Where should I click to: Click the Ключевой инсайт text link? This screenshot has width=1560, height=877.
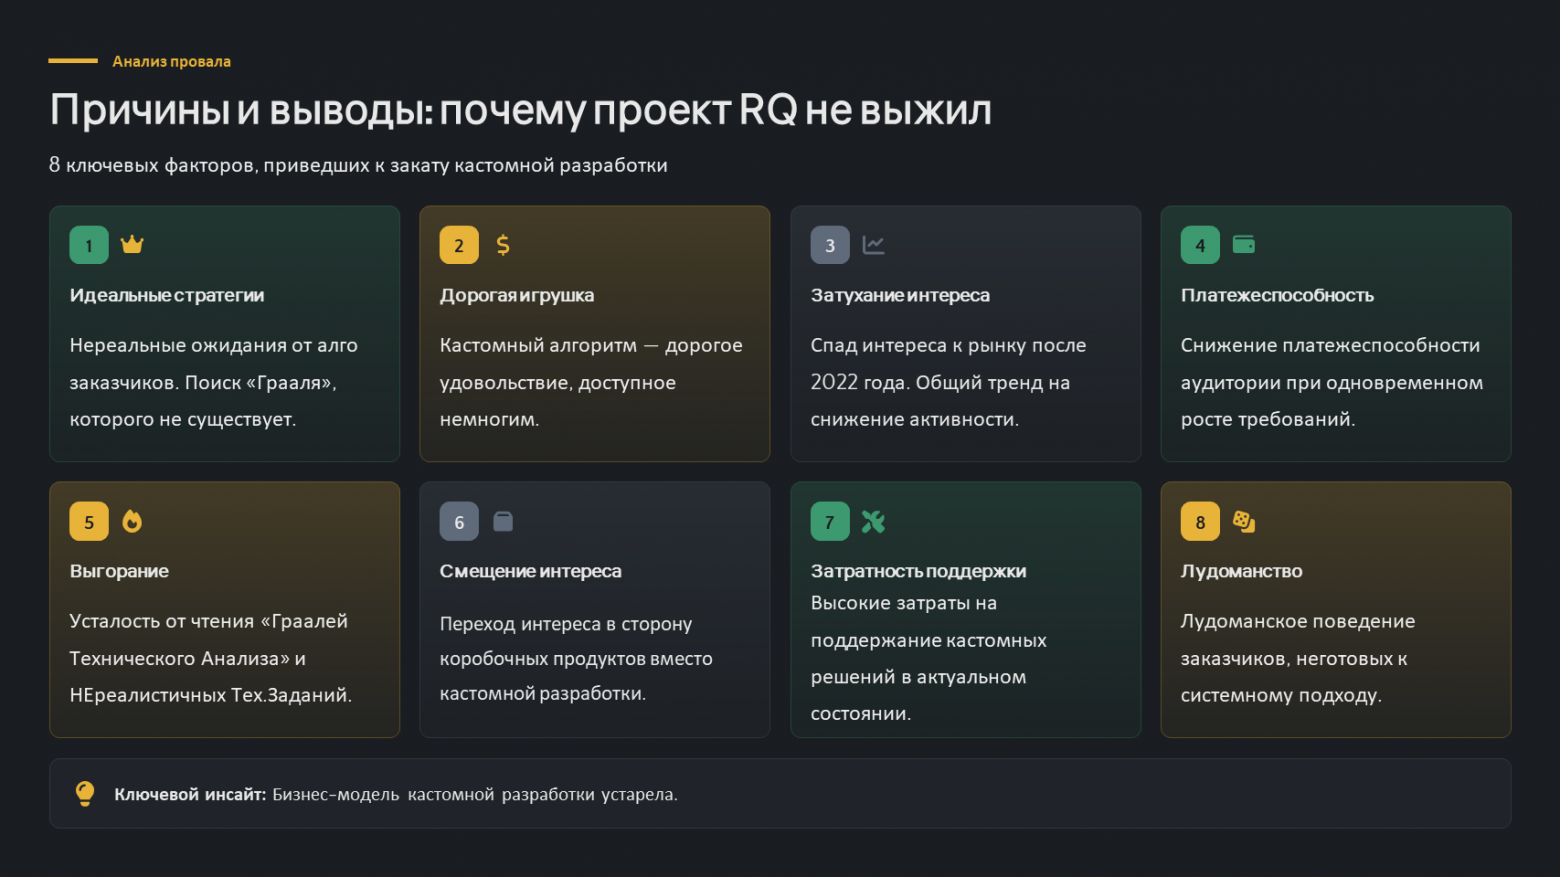pyautogui.click(x=189, y=794)
